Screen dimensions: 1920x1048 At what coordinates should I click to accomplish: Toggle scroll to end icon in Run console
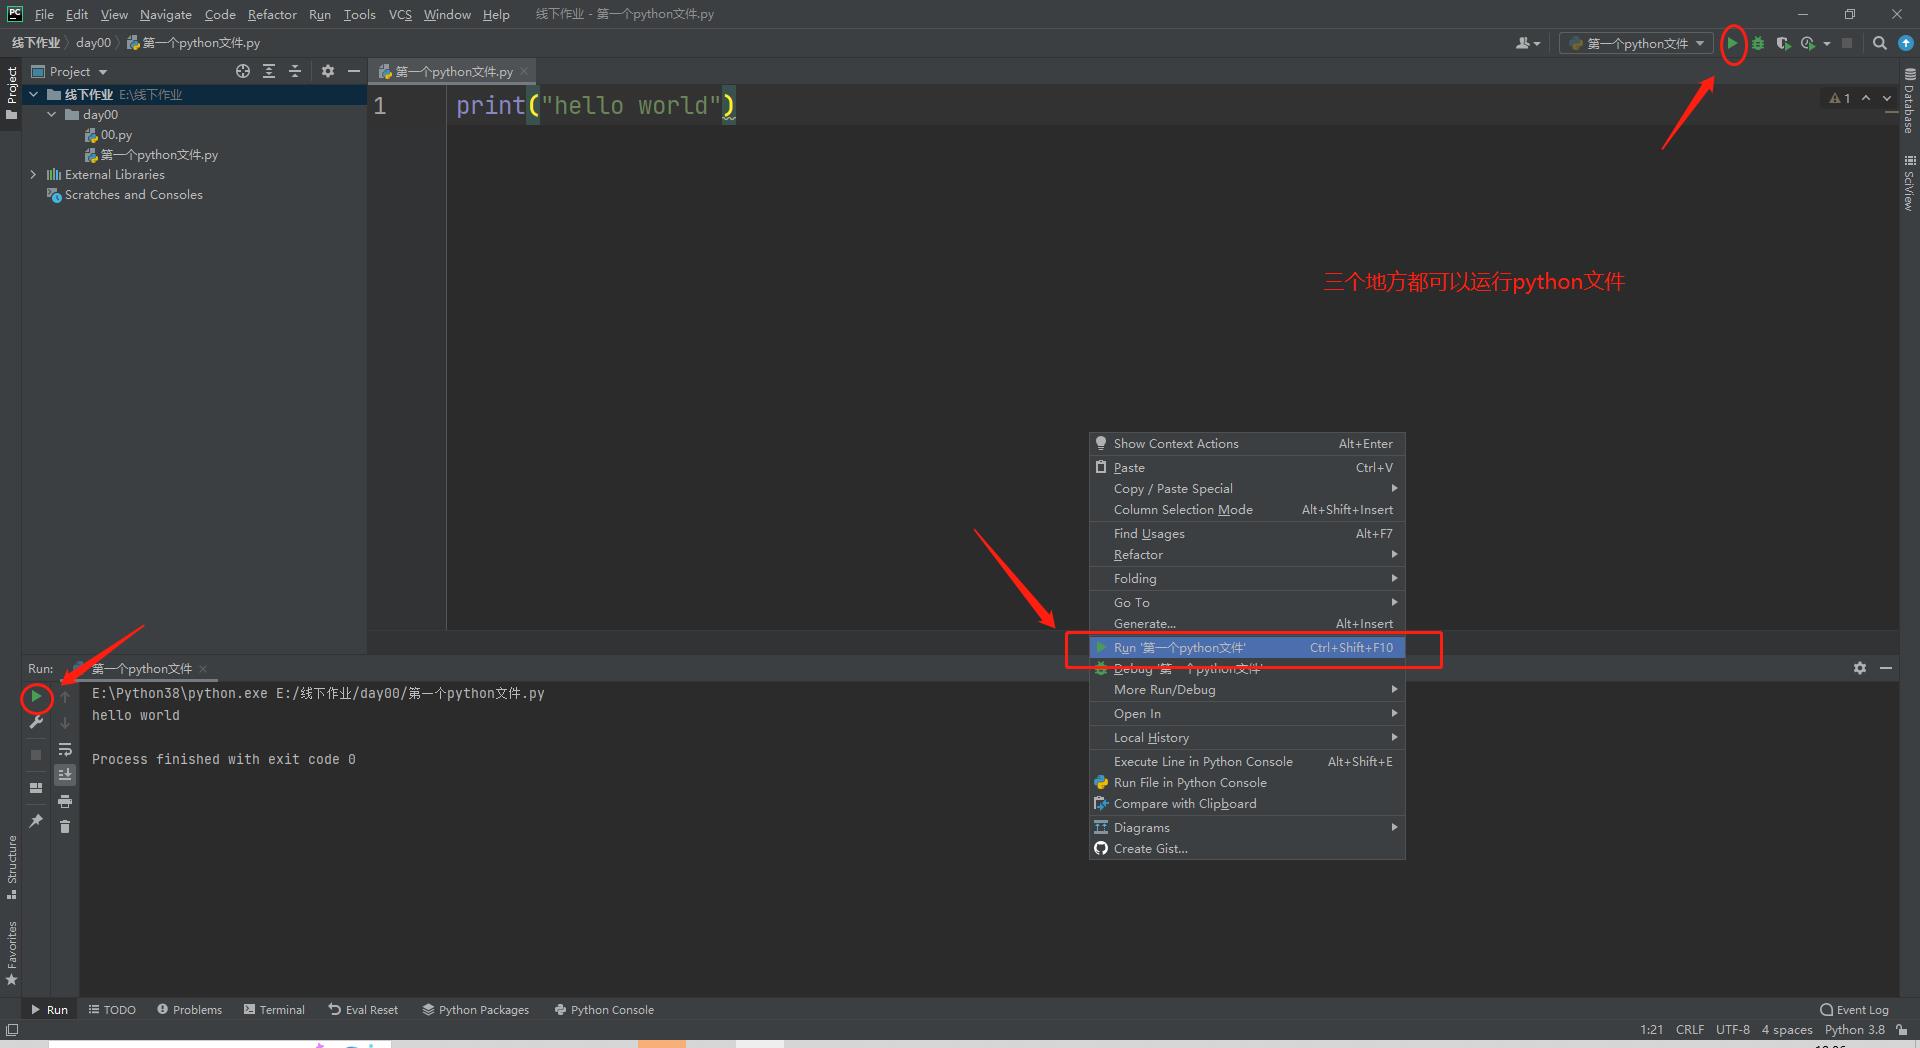point(65,775)
